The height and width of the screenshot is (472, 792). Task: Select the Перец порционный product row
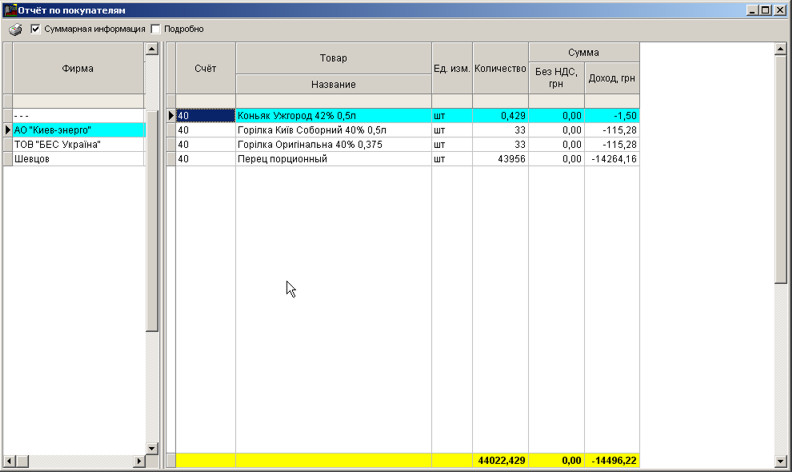(333, 159)
